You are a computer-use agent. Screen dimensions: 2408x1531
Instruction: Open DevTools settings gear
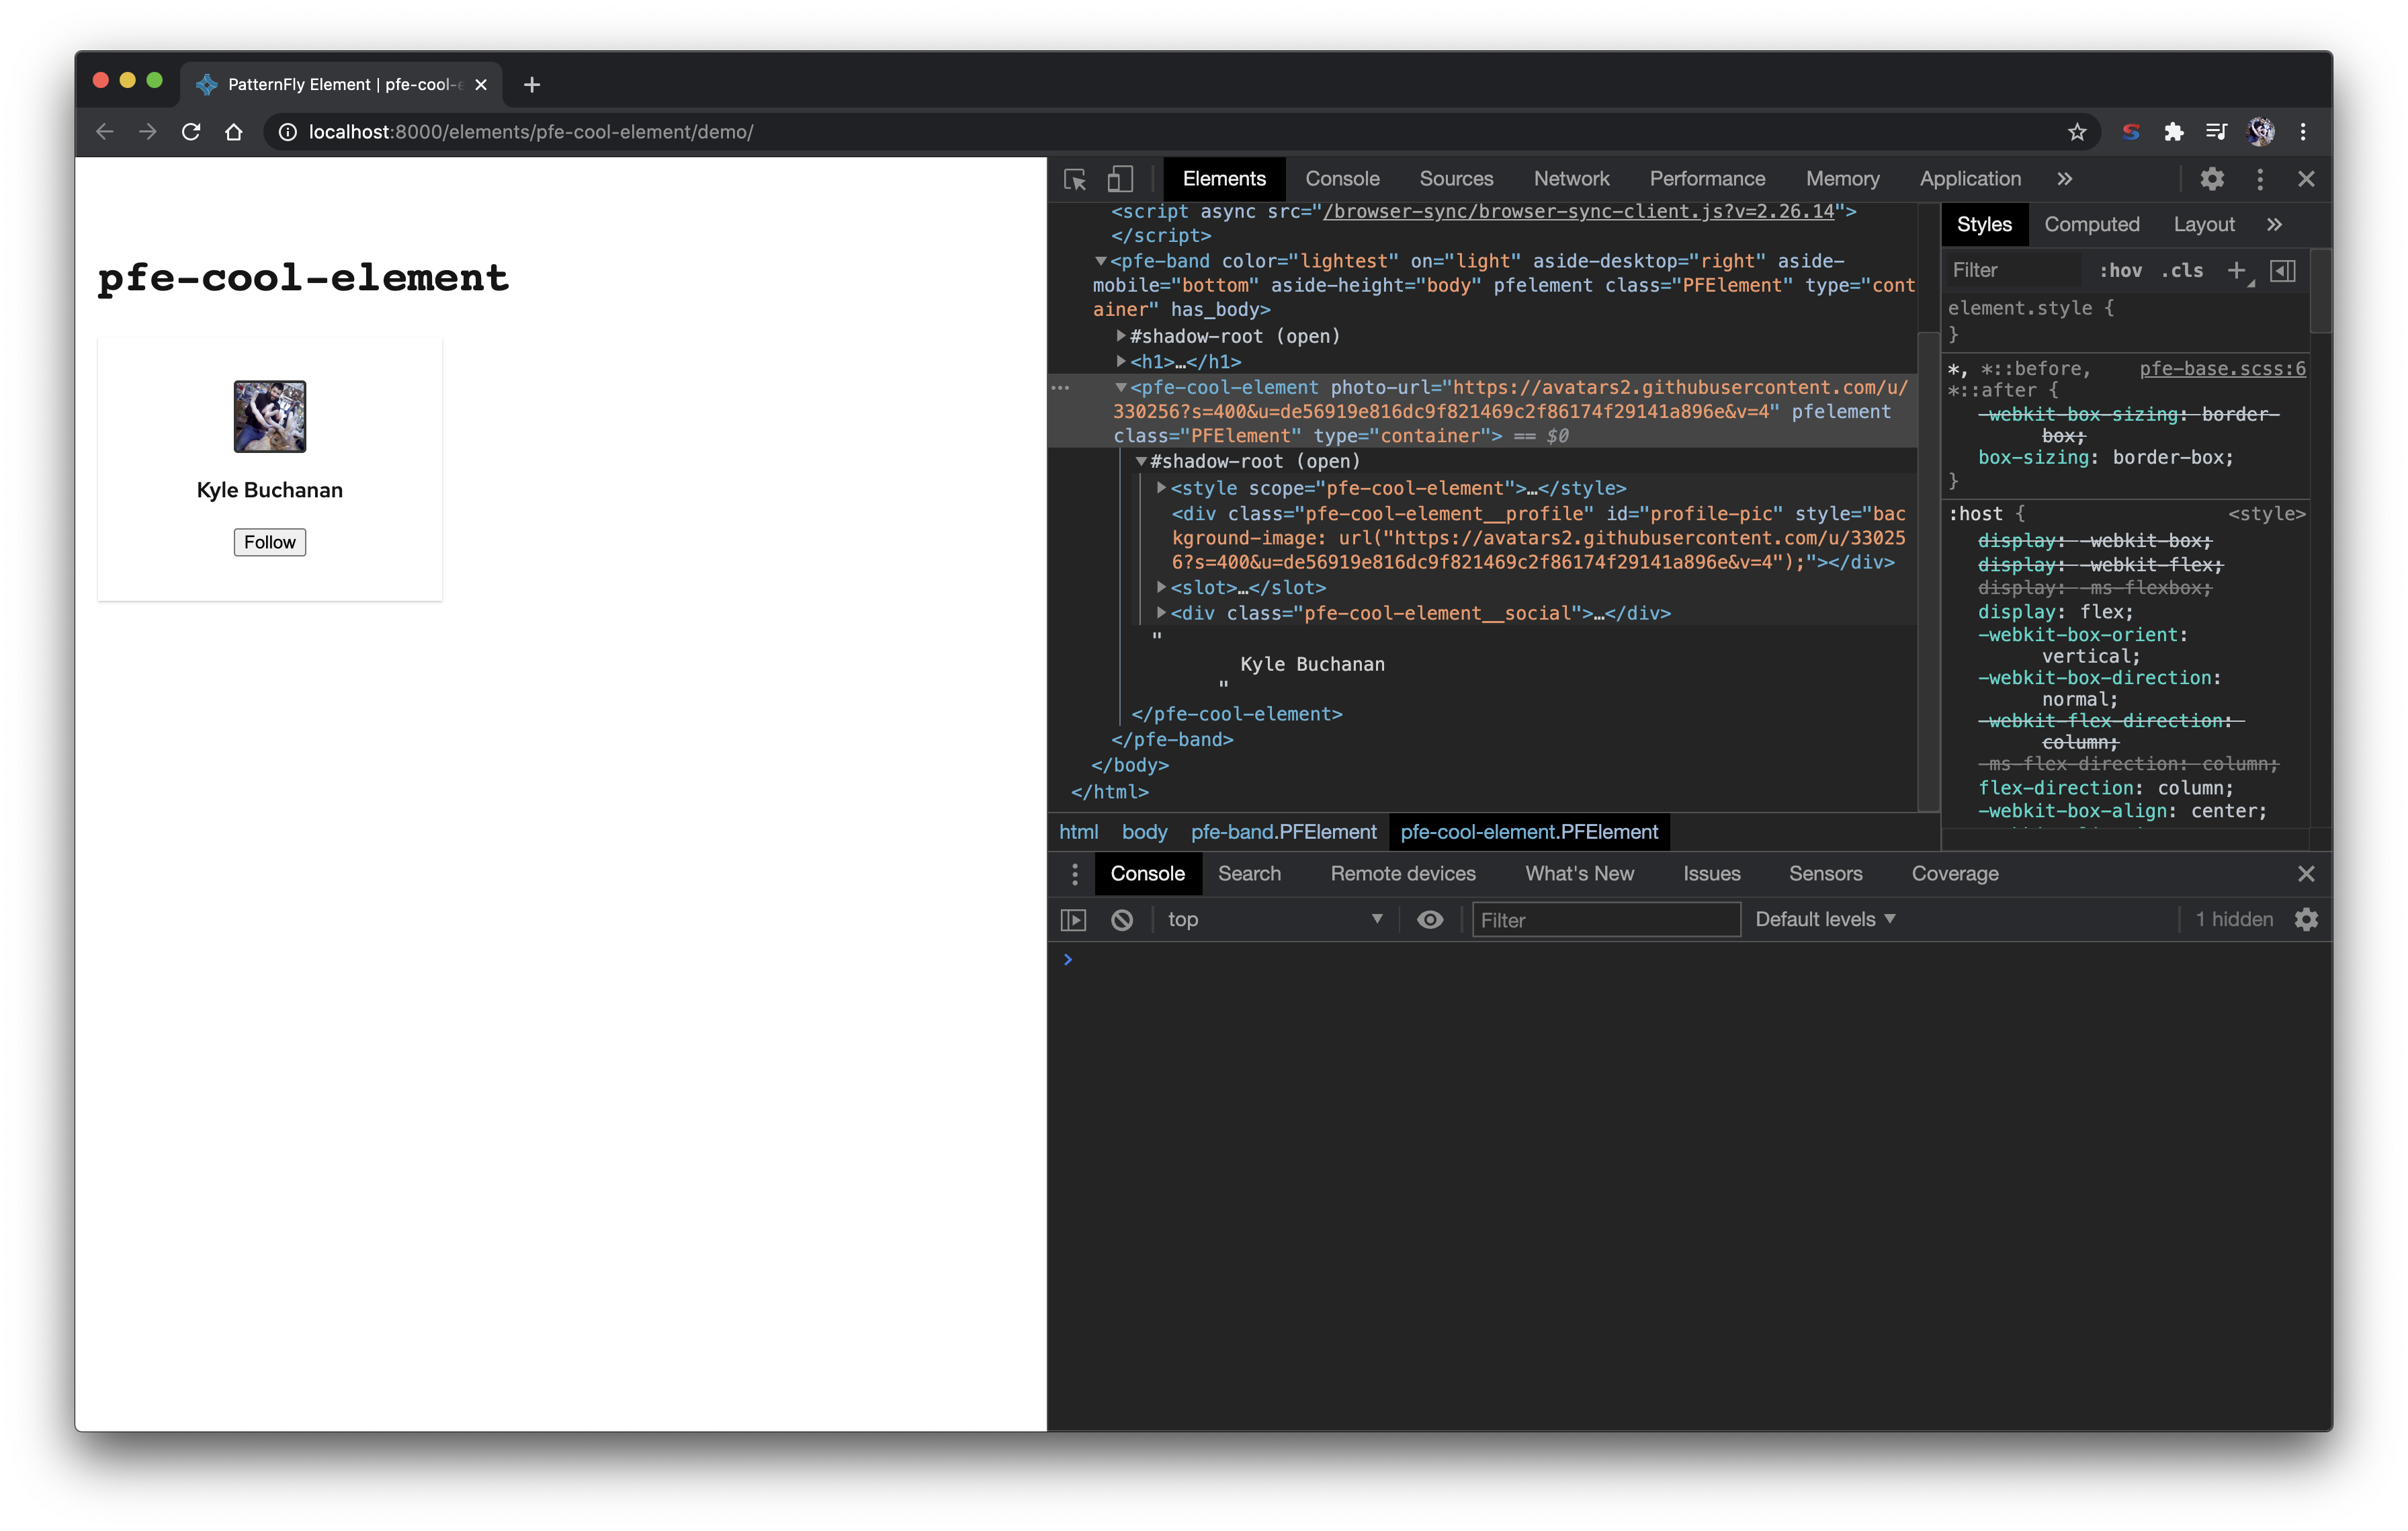tap(2212, 179)
